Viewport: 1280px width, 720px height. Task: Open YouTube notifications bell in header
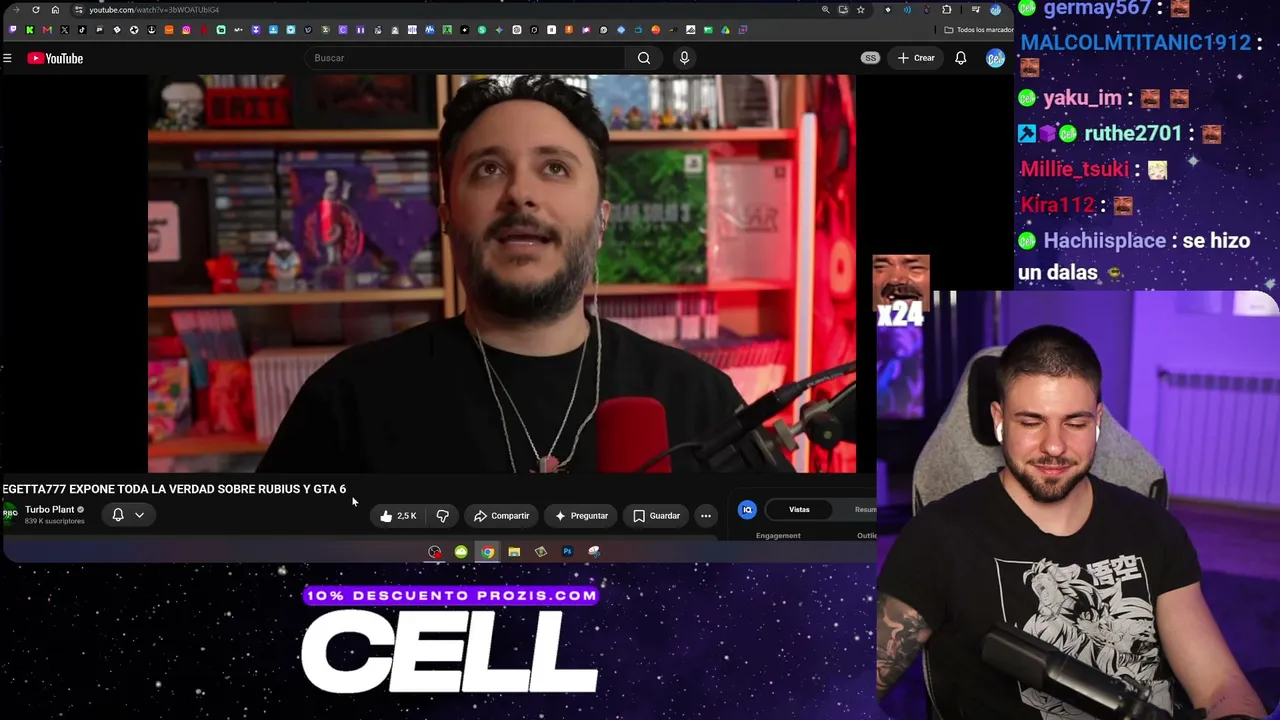[960, 58]
